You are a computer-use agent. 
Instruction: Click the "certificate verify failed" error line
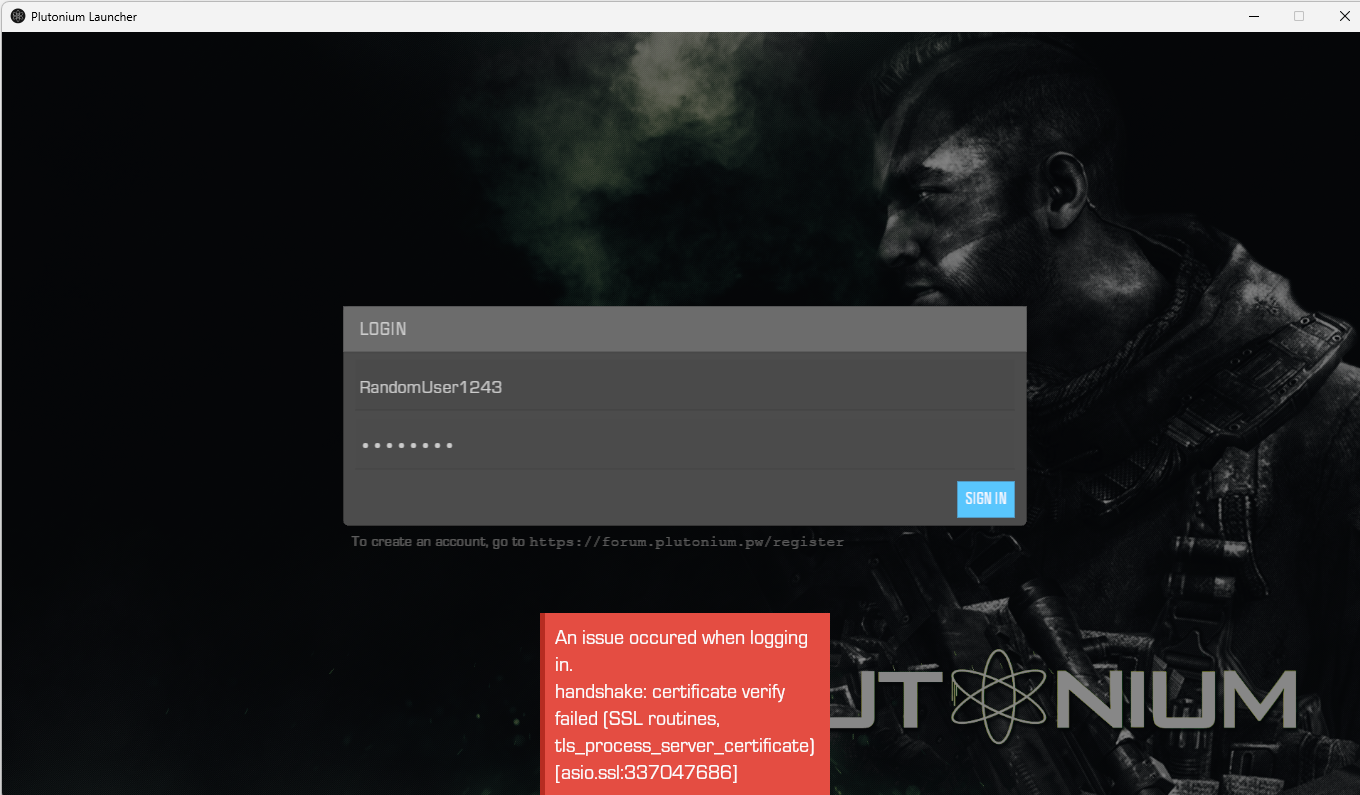point(669,692)
